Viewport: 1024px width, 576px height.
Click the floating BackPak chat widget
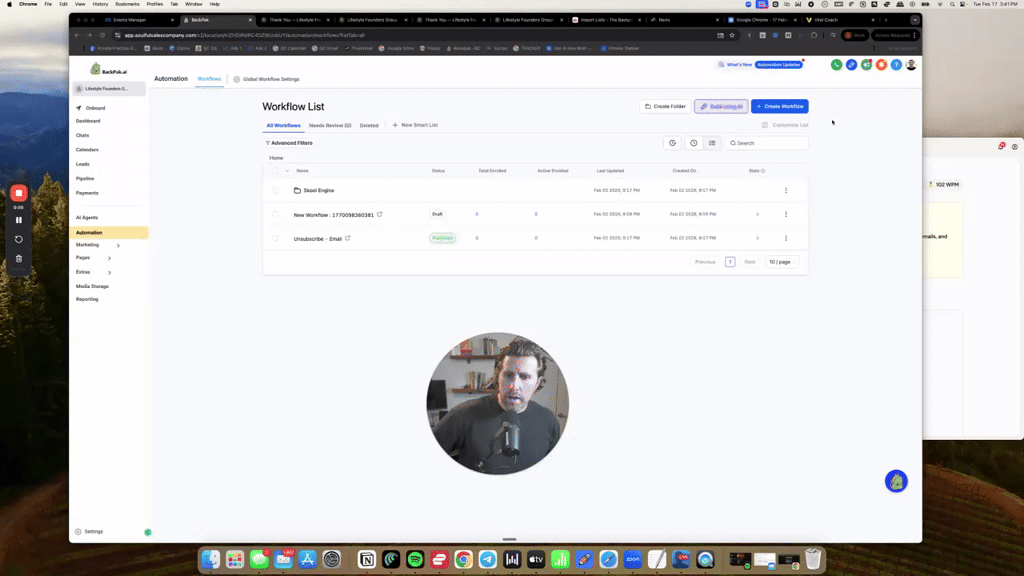pos(896,481)
